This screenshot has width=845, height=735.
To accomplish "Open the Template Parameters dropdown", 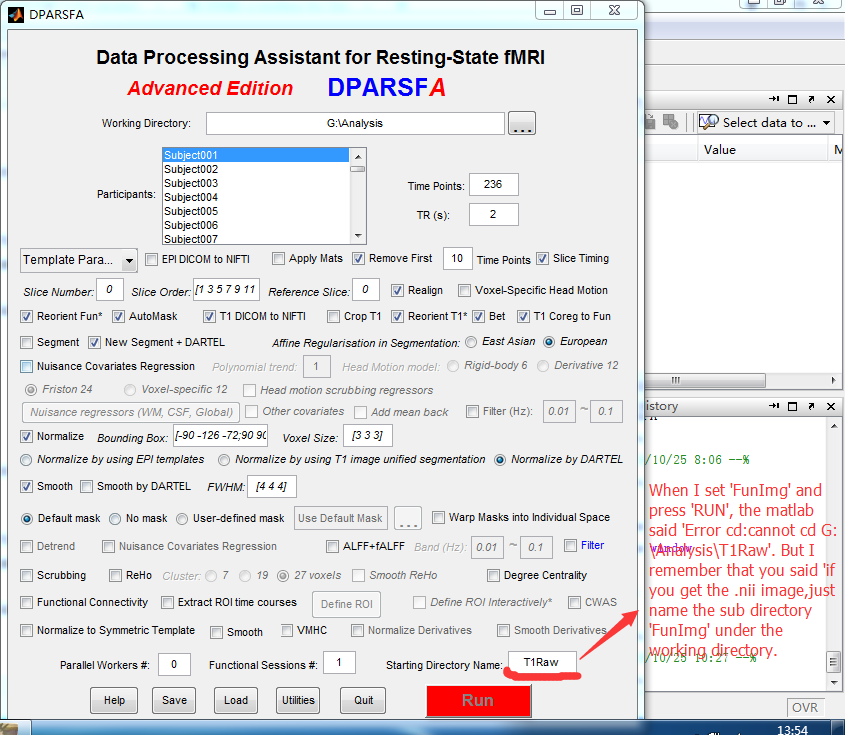I will click(x=79, y=260).
